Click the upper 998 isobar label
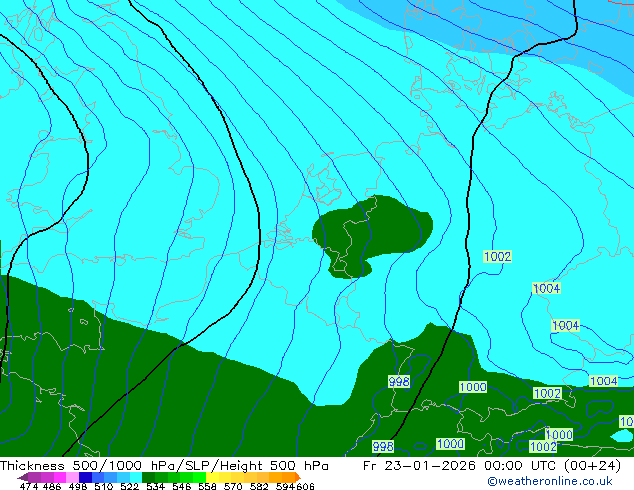 399,381
